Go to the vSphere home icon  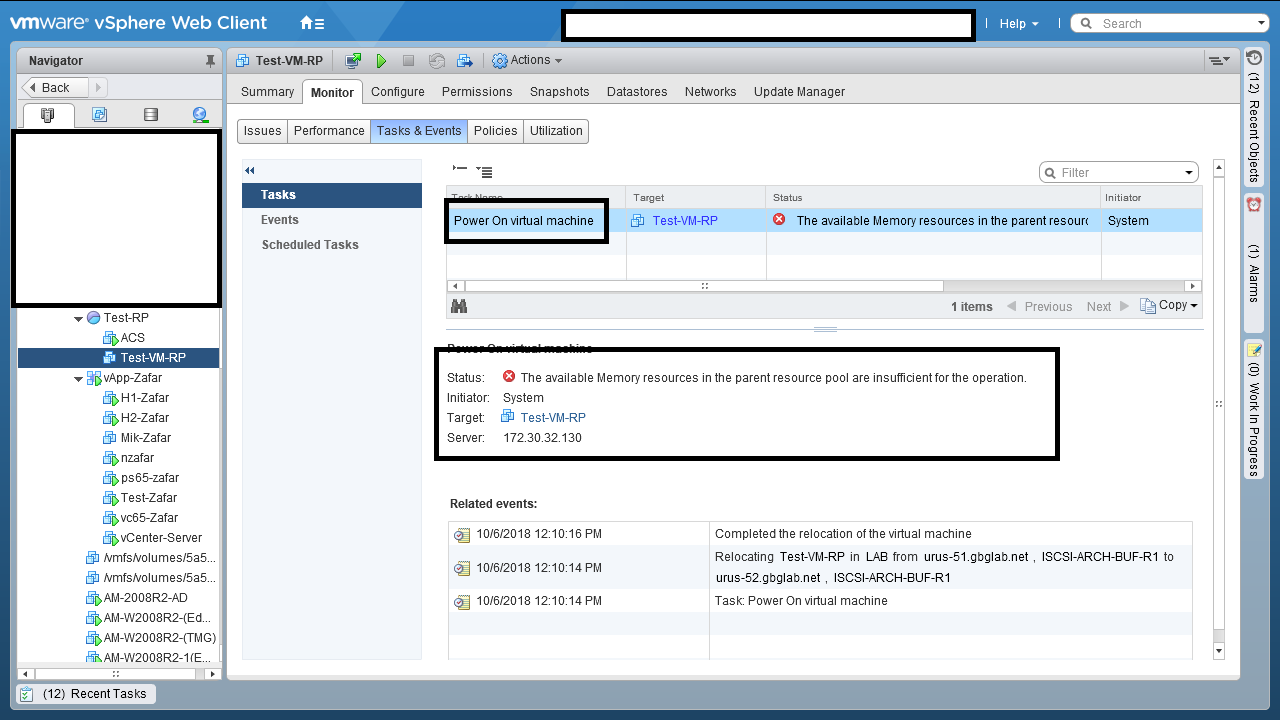point(312,23)
